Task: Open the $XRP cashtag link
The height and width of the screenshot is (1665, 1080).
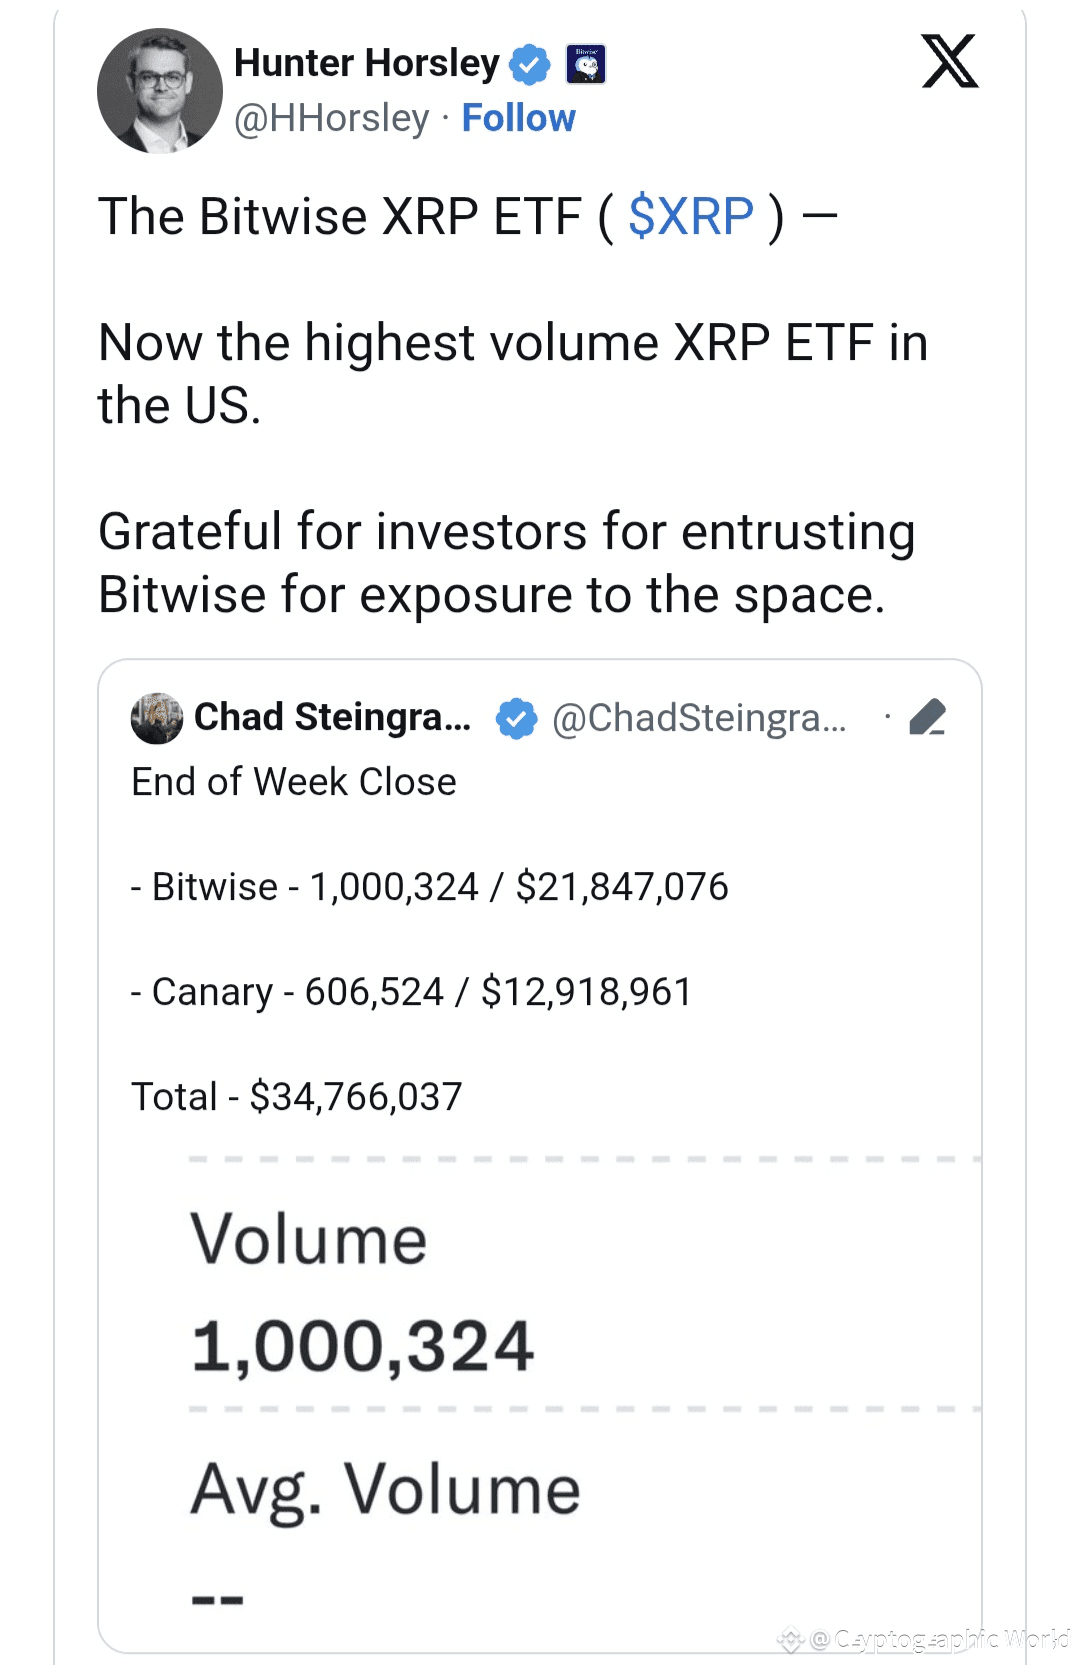Action: [691, 216]
